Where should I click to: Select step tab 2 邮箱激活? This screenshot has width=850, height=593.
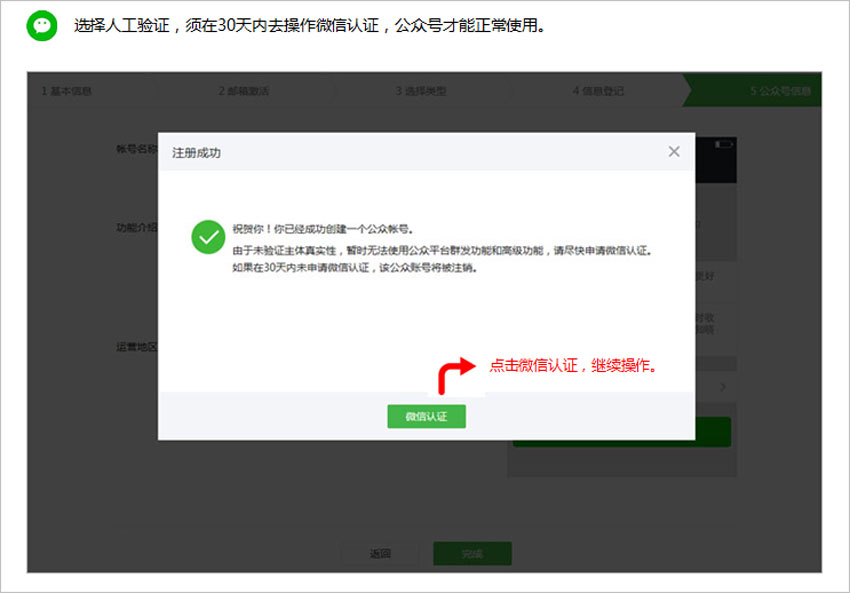pyautogui.click(x=243, y=91)
